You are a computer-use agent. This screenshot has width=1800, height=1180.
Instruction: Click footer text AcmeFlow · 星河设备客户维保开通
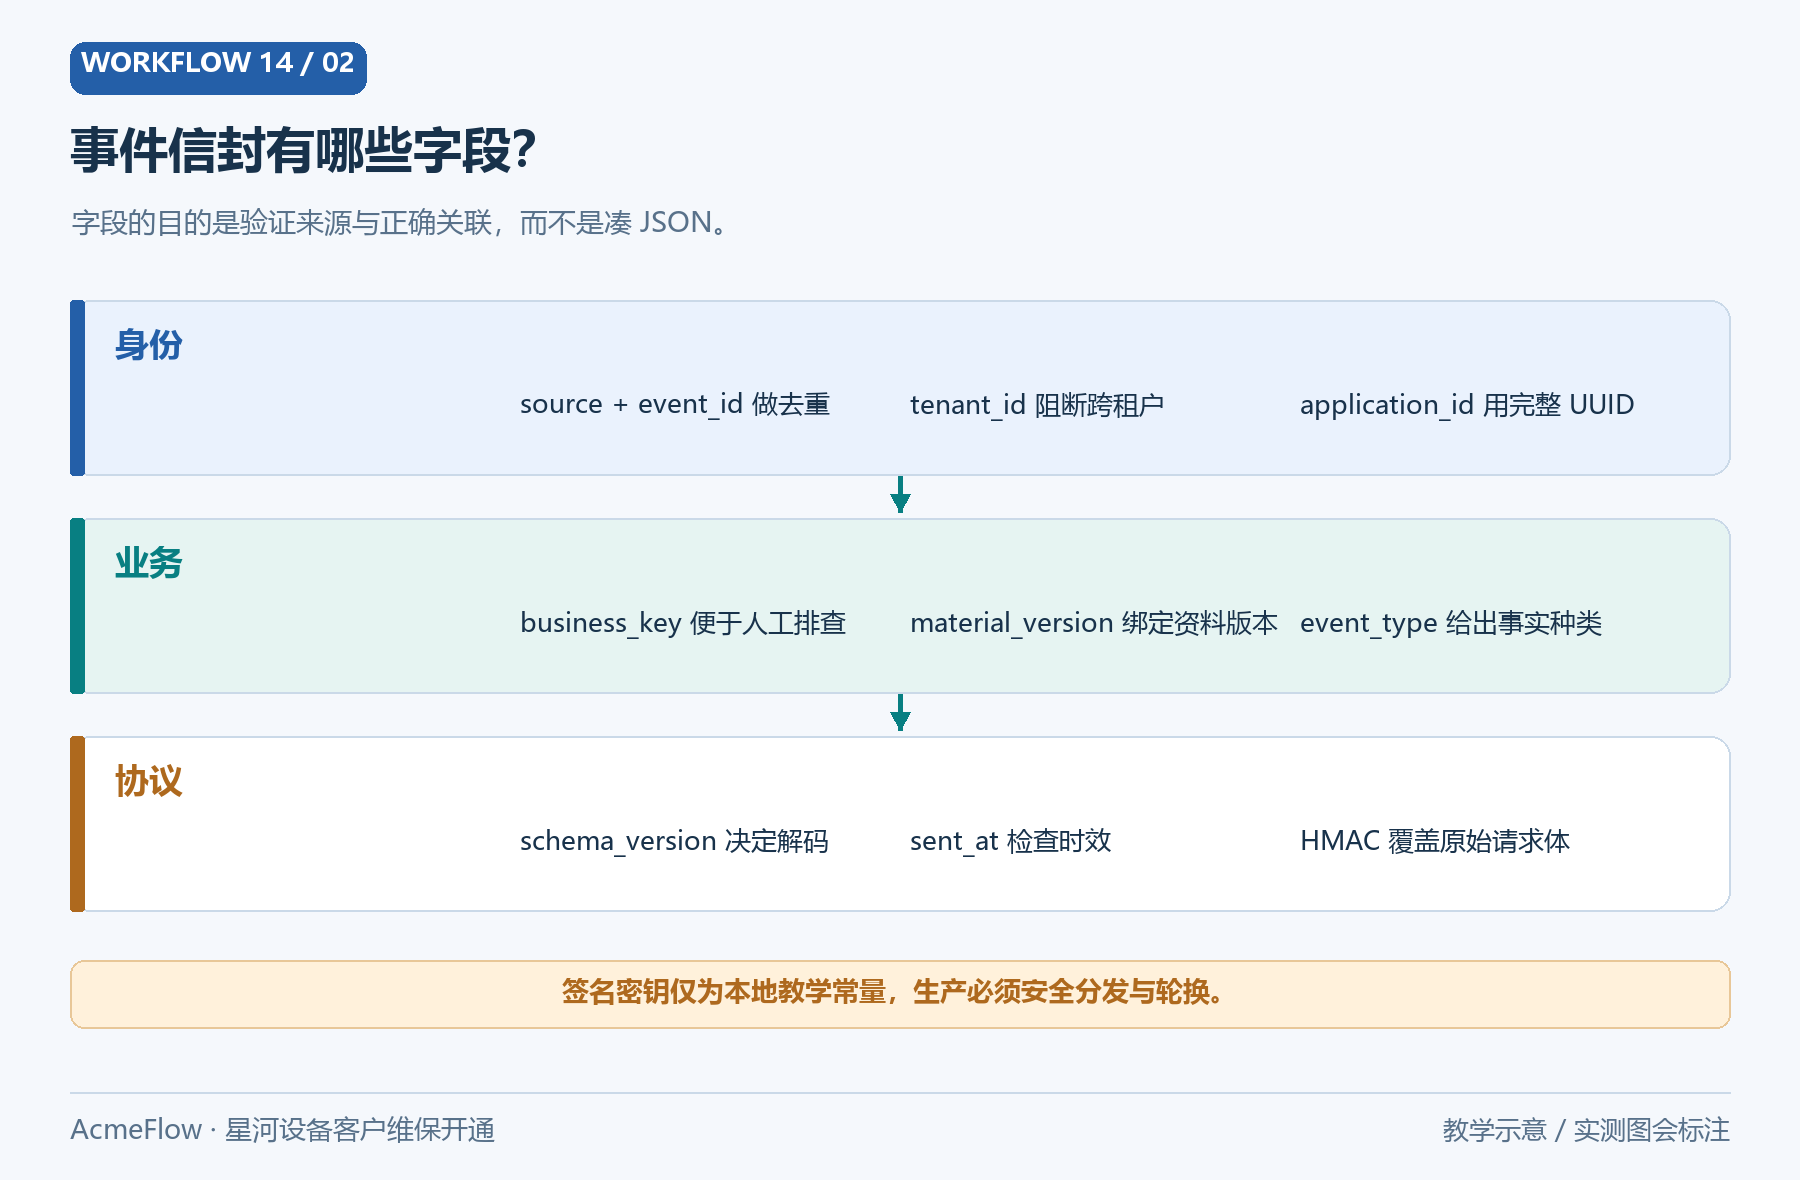283,1130
